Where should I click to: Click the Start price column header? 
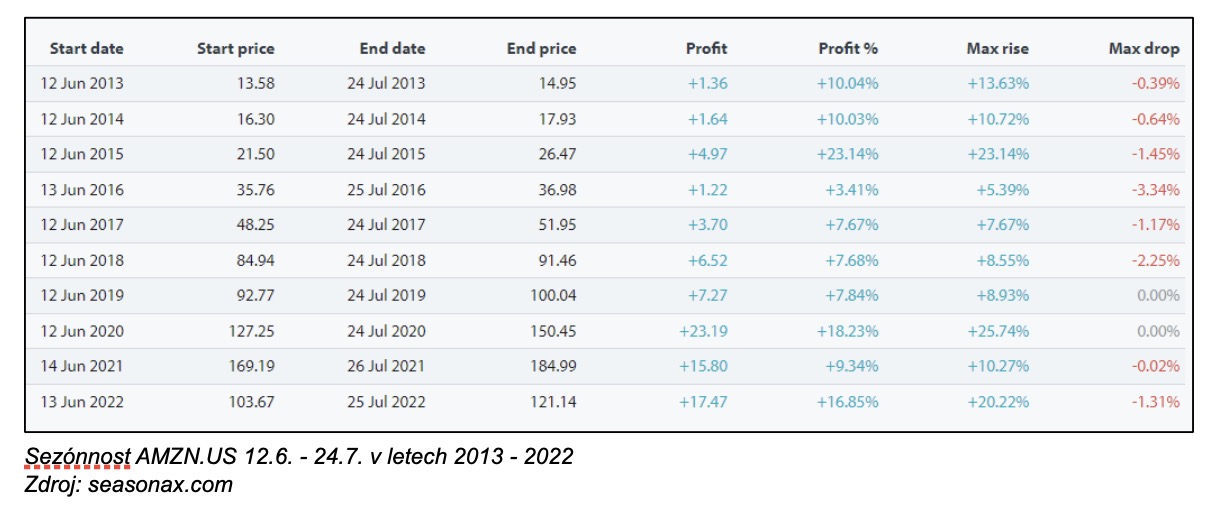click(235, 48)
